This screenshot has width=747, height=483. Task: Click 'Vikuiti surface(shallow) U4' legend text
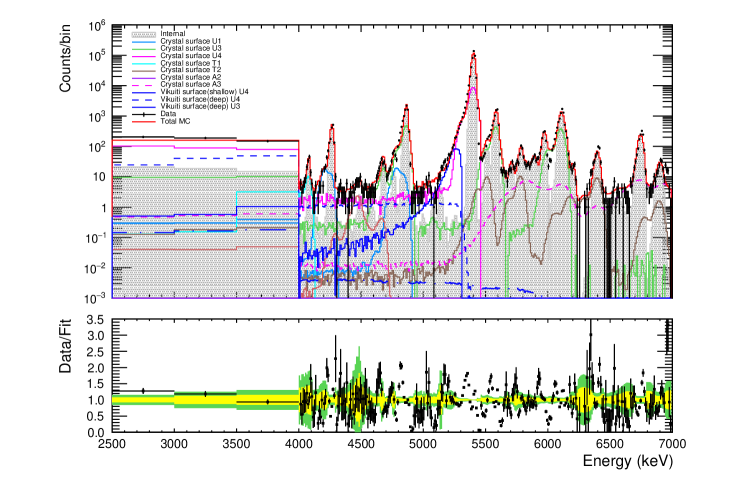coord(204,91)
